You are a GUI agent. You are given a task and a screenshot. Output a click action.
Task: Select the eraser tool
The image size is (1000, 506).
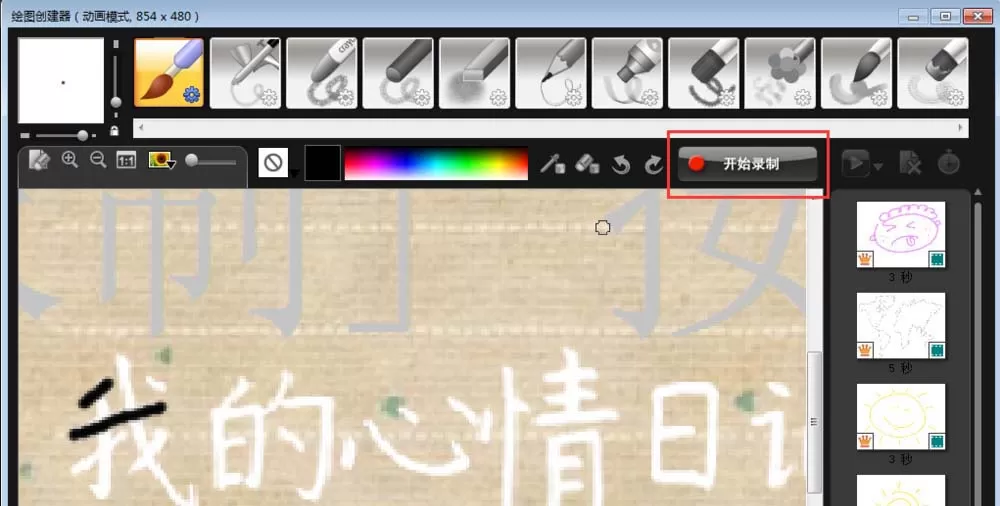point(587,164)
